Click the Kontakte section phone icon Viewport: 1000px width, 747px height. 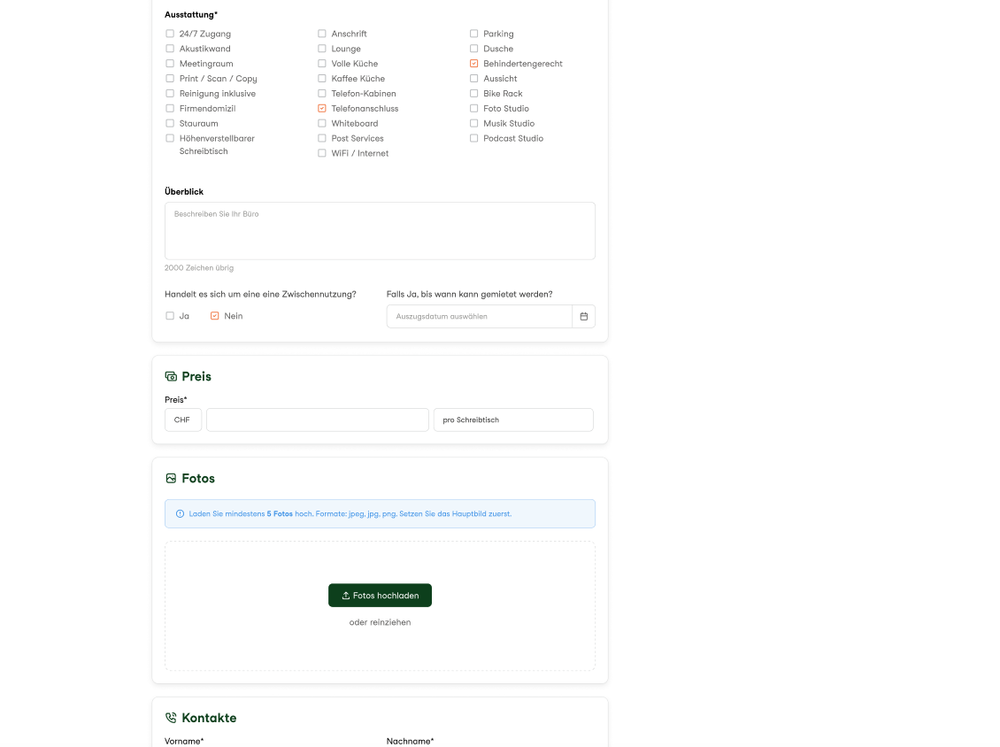(171, 718)
